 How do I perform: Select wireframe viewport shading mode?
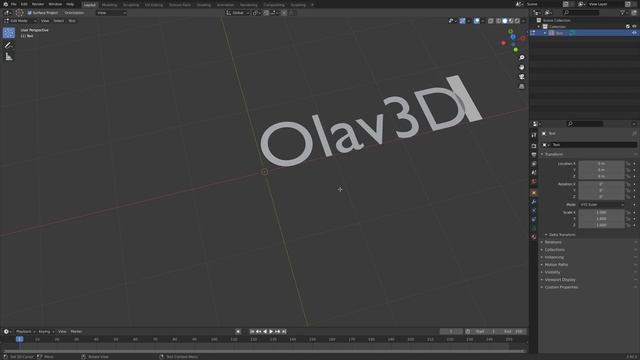tap(499, 21)
